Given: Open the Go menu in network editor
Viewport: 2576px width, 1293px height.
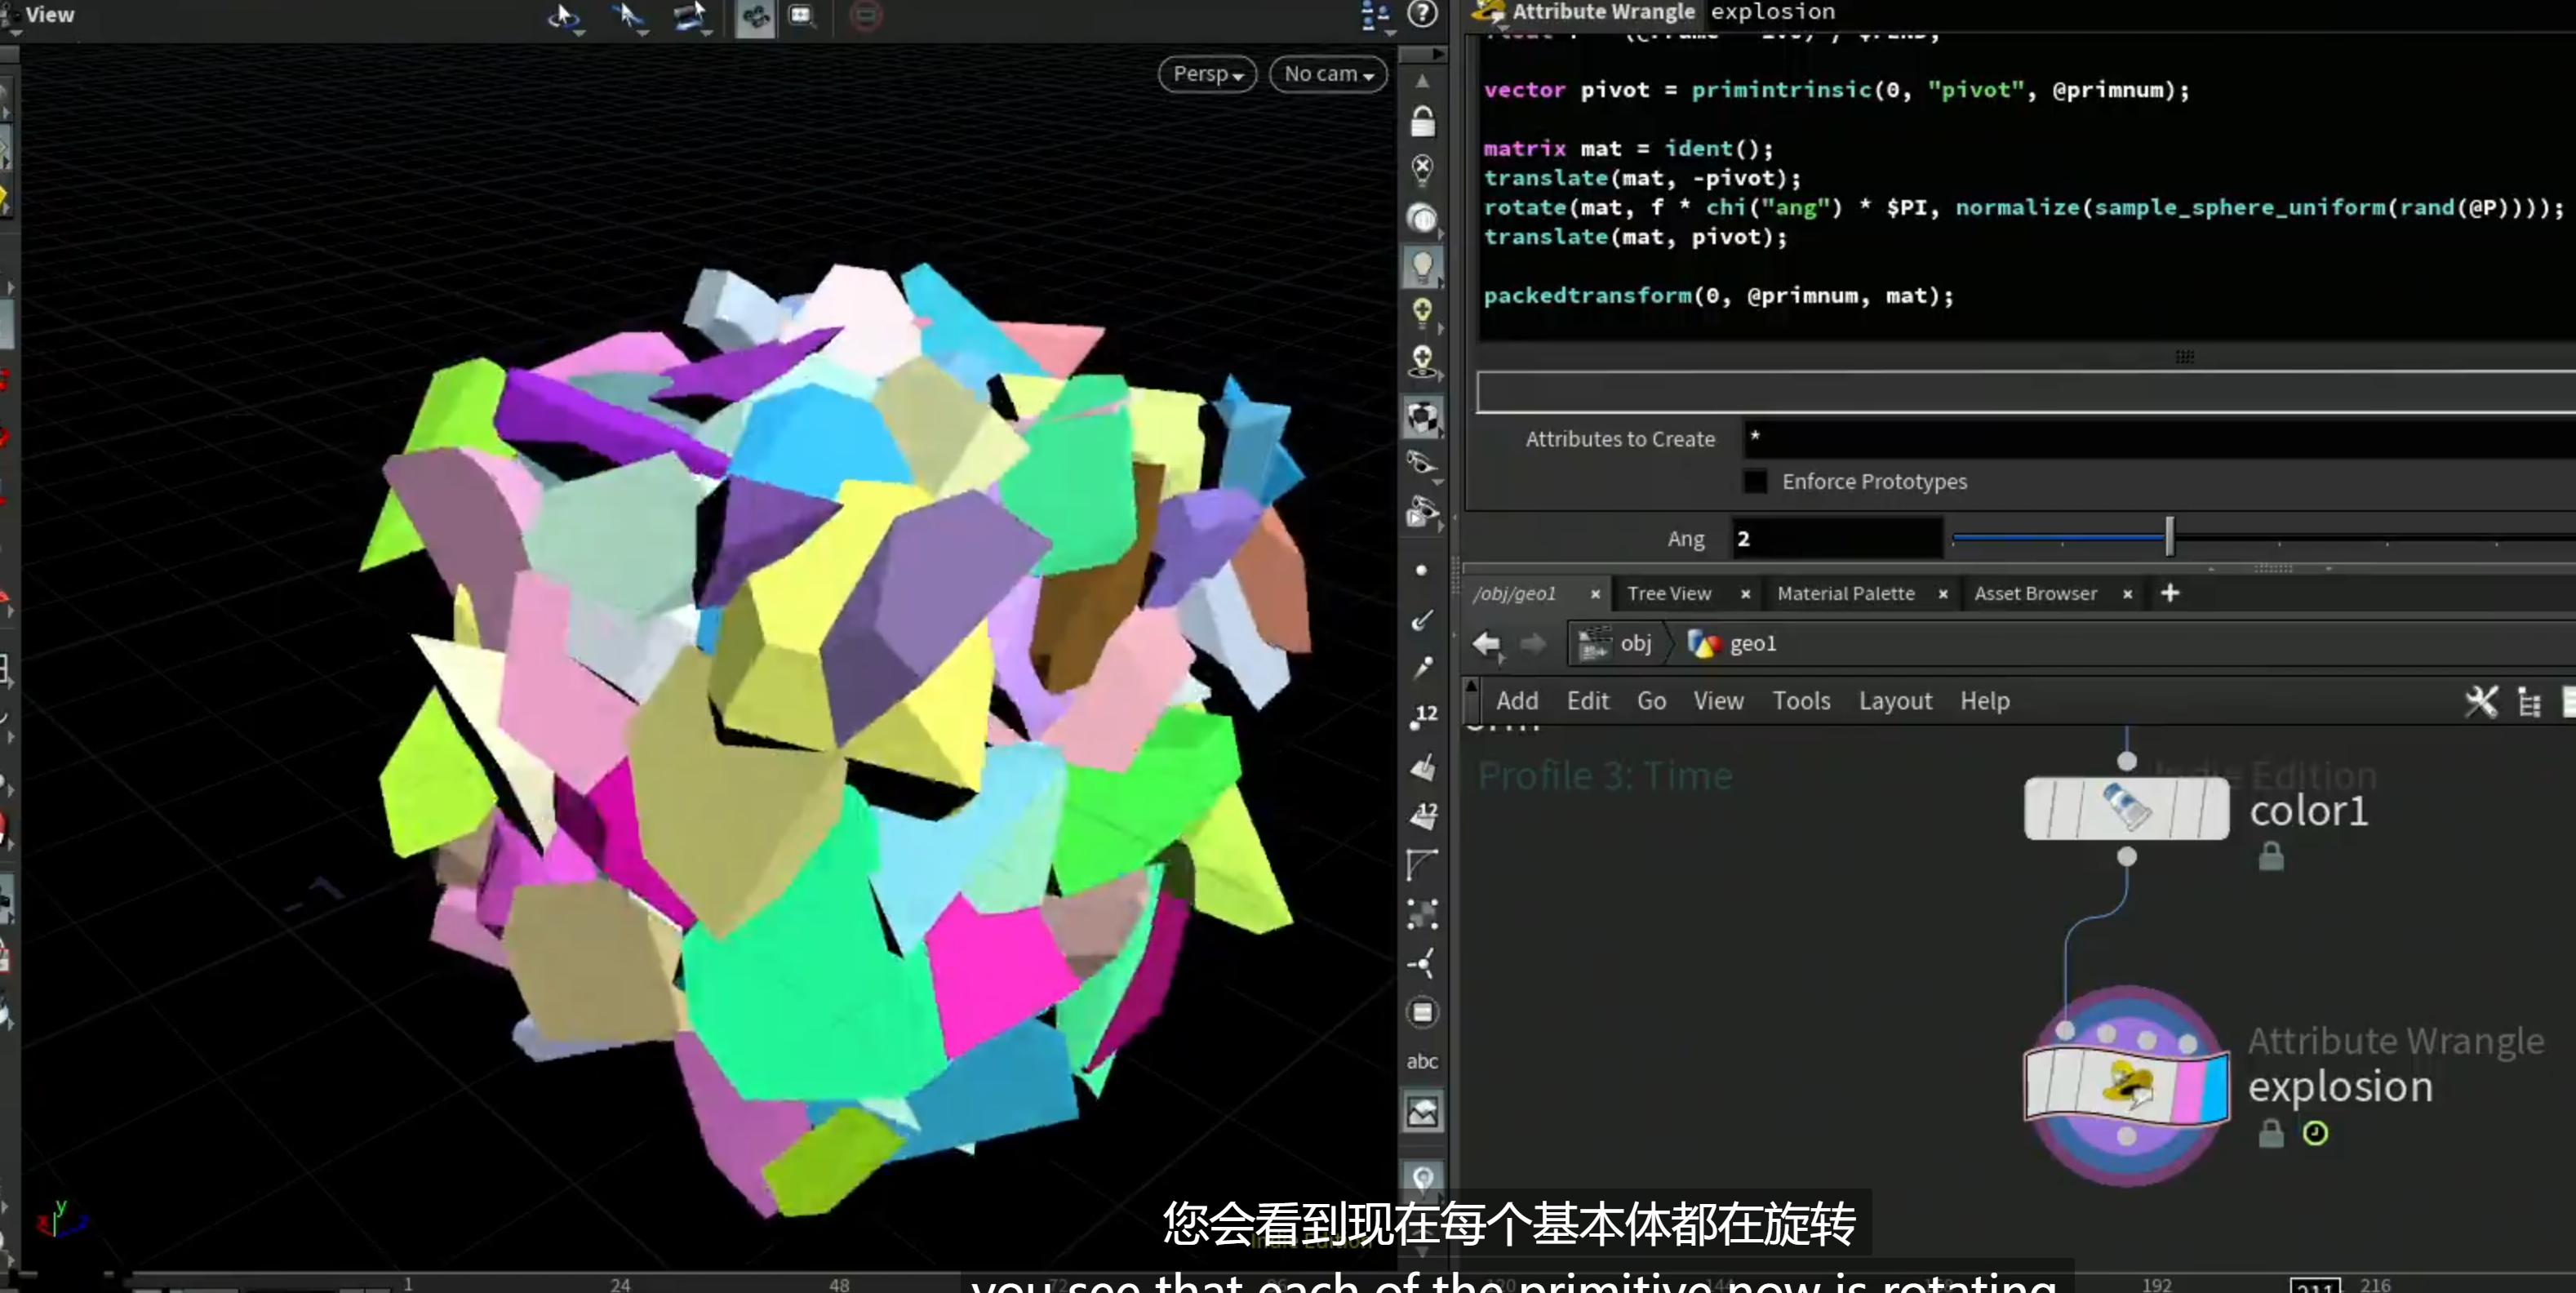Looking at the screenshot, I should [x=1651, y=701].
